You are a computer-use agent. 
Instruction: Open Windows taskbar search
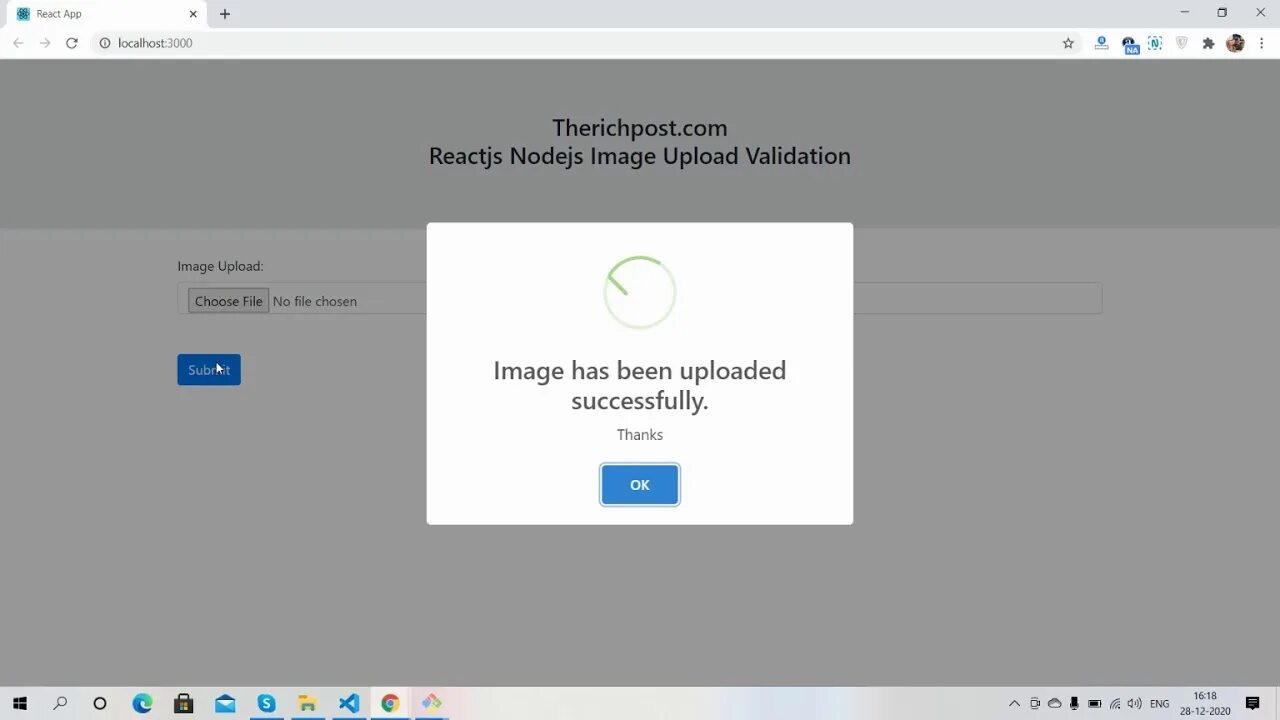(60, 703)
